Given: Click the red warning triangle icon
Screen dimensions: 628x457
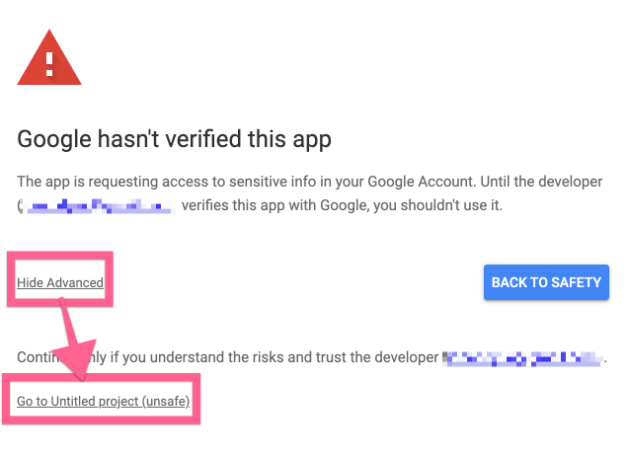Looking at the screenshot, I should 49,59.
